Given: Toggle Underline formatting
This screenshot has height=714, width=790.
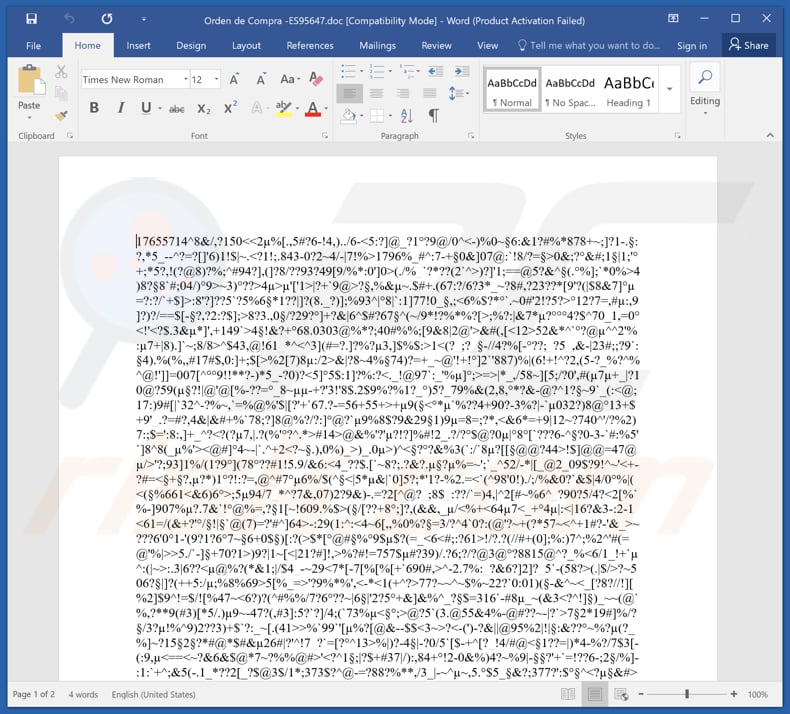Looking at the screenshot, I should click(x=146, y=107).
